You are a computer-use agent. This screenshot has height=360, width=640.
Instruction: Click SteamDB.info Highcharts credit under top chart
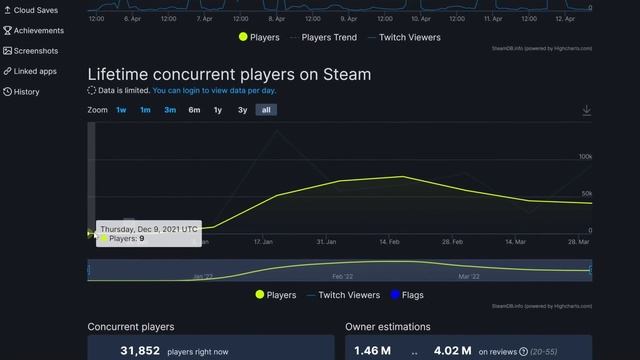click(x=542, y=49)
